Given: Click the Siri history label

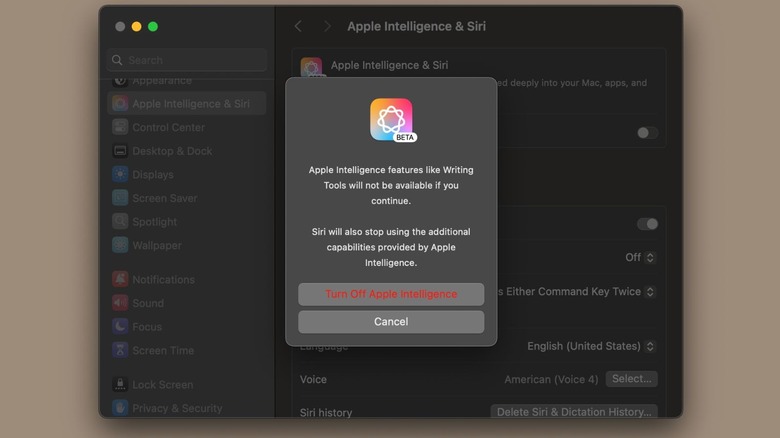Looking at the screenshot, I should [326, 412].
